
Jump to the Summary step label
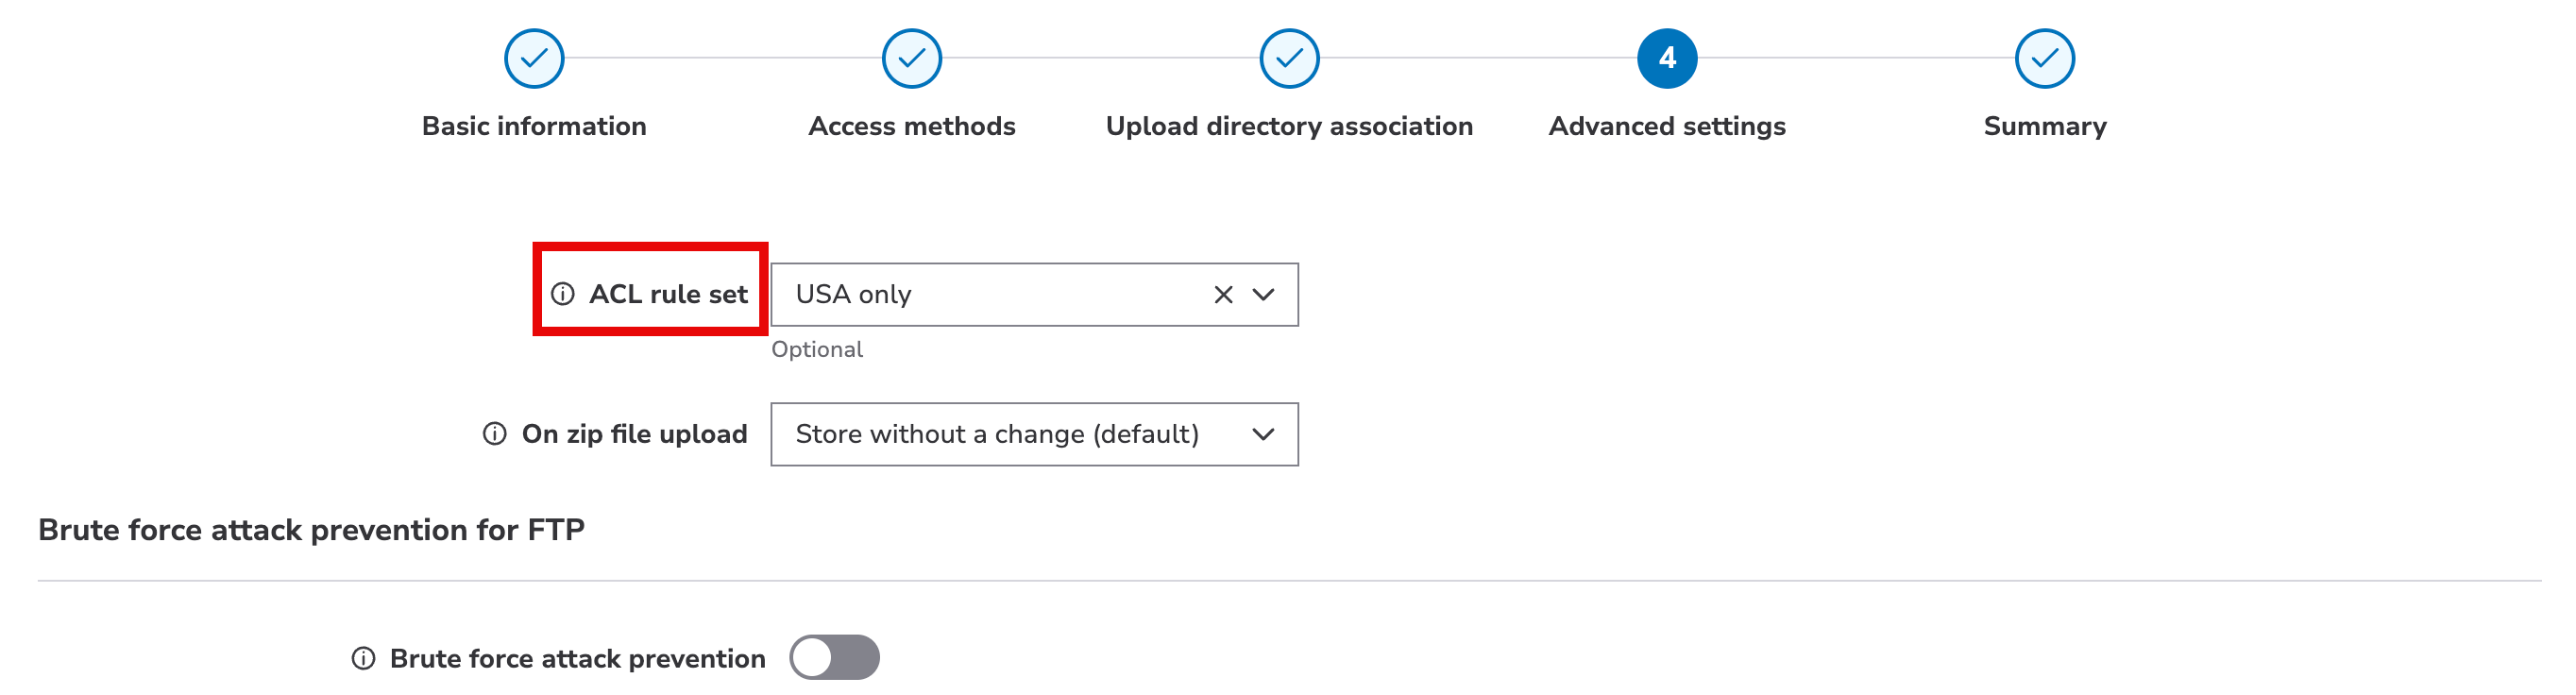(2044, 126)
